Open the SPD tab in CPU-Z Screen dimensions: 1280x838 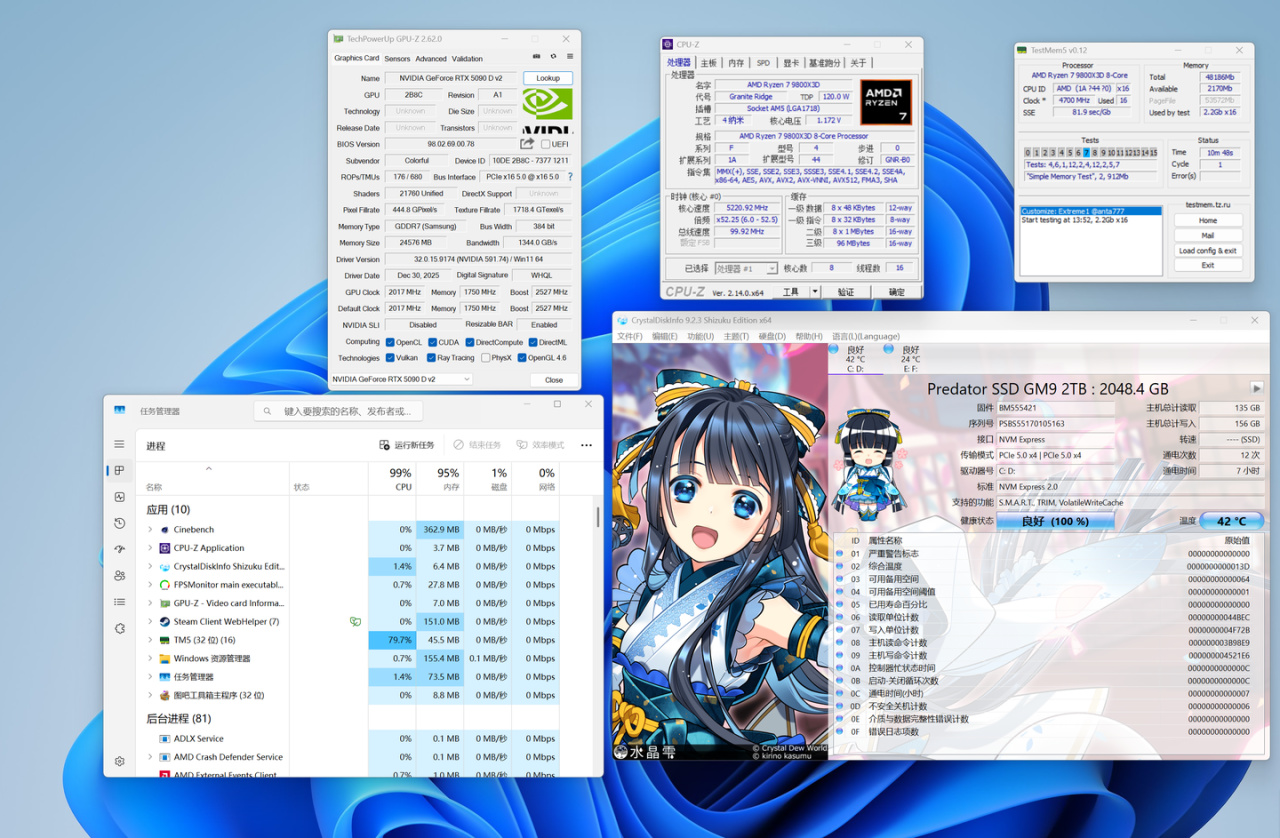point(763,63)
